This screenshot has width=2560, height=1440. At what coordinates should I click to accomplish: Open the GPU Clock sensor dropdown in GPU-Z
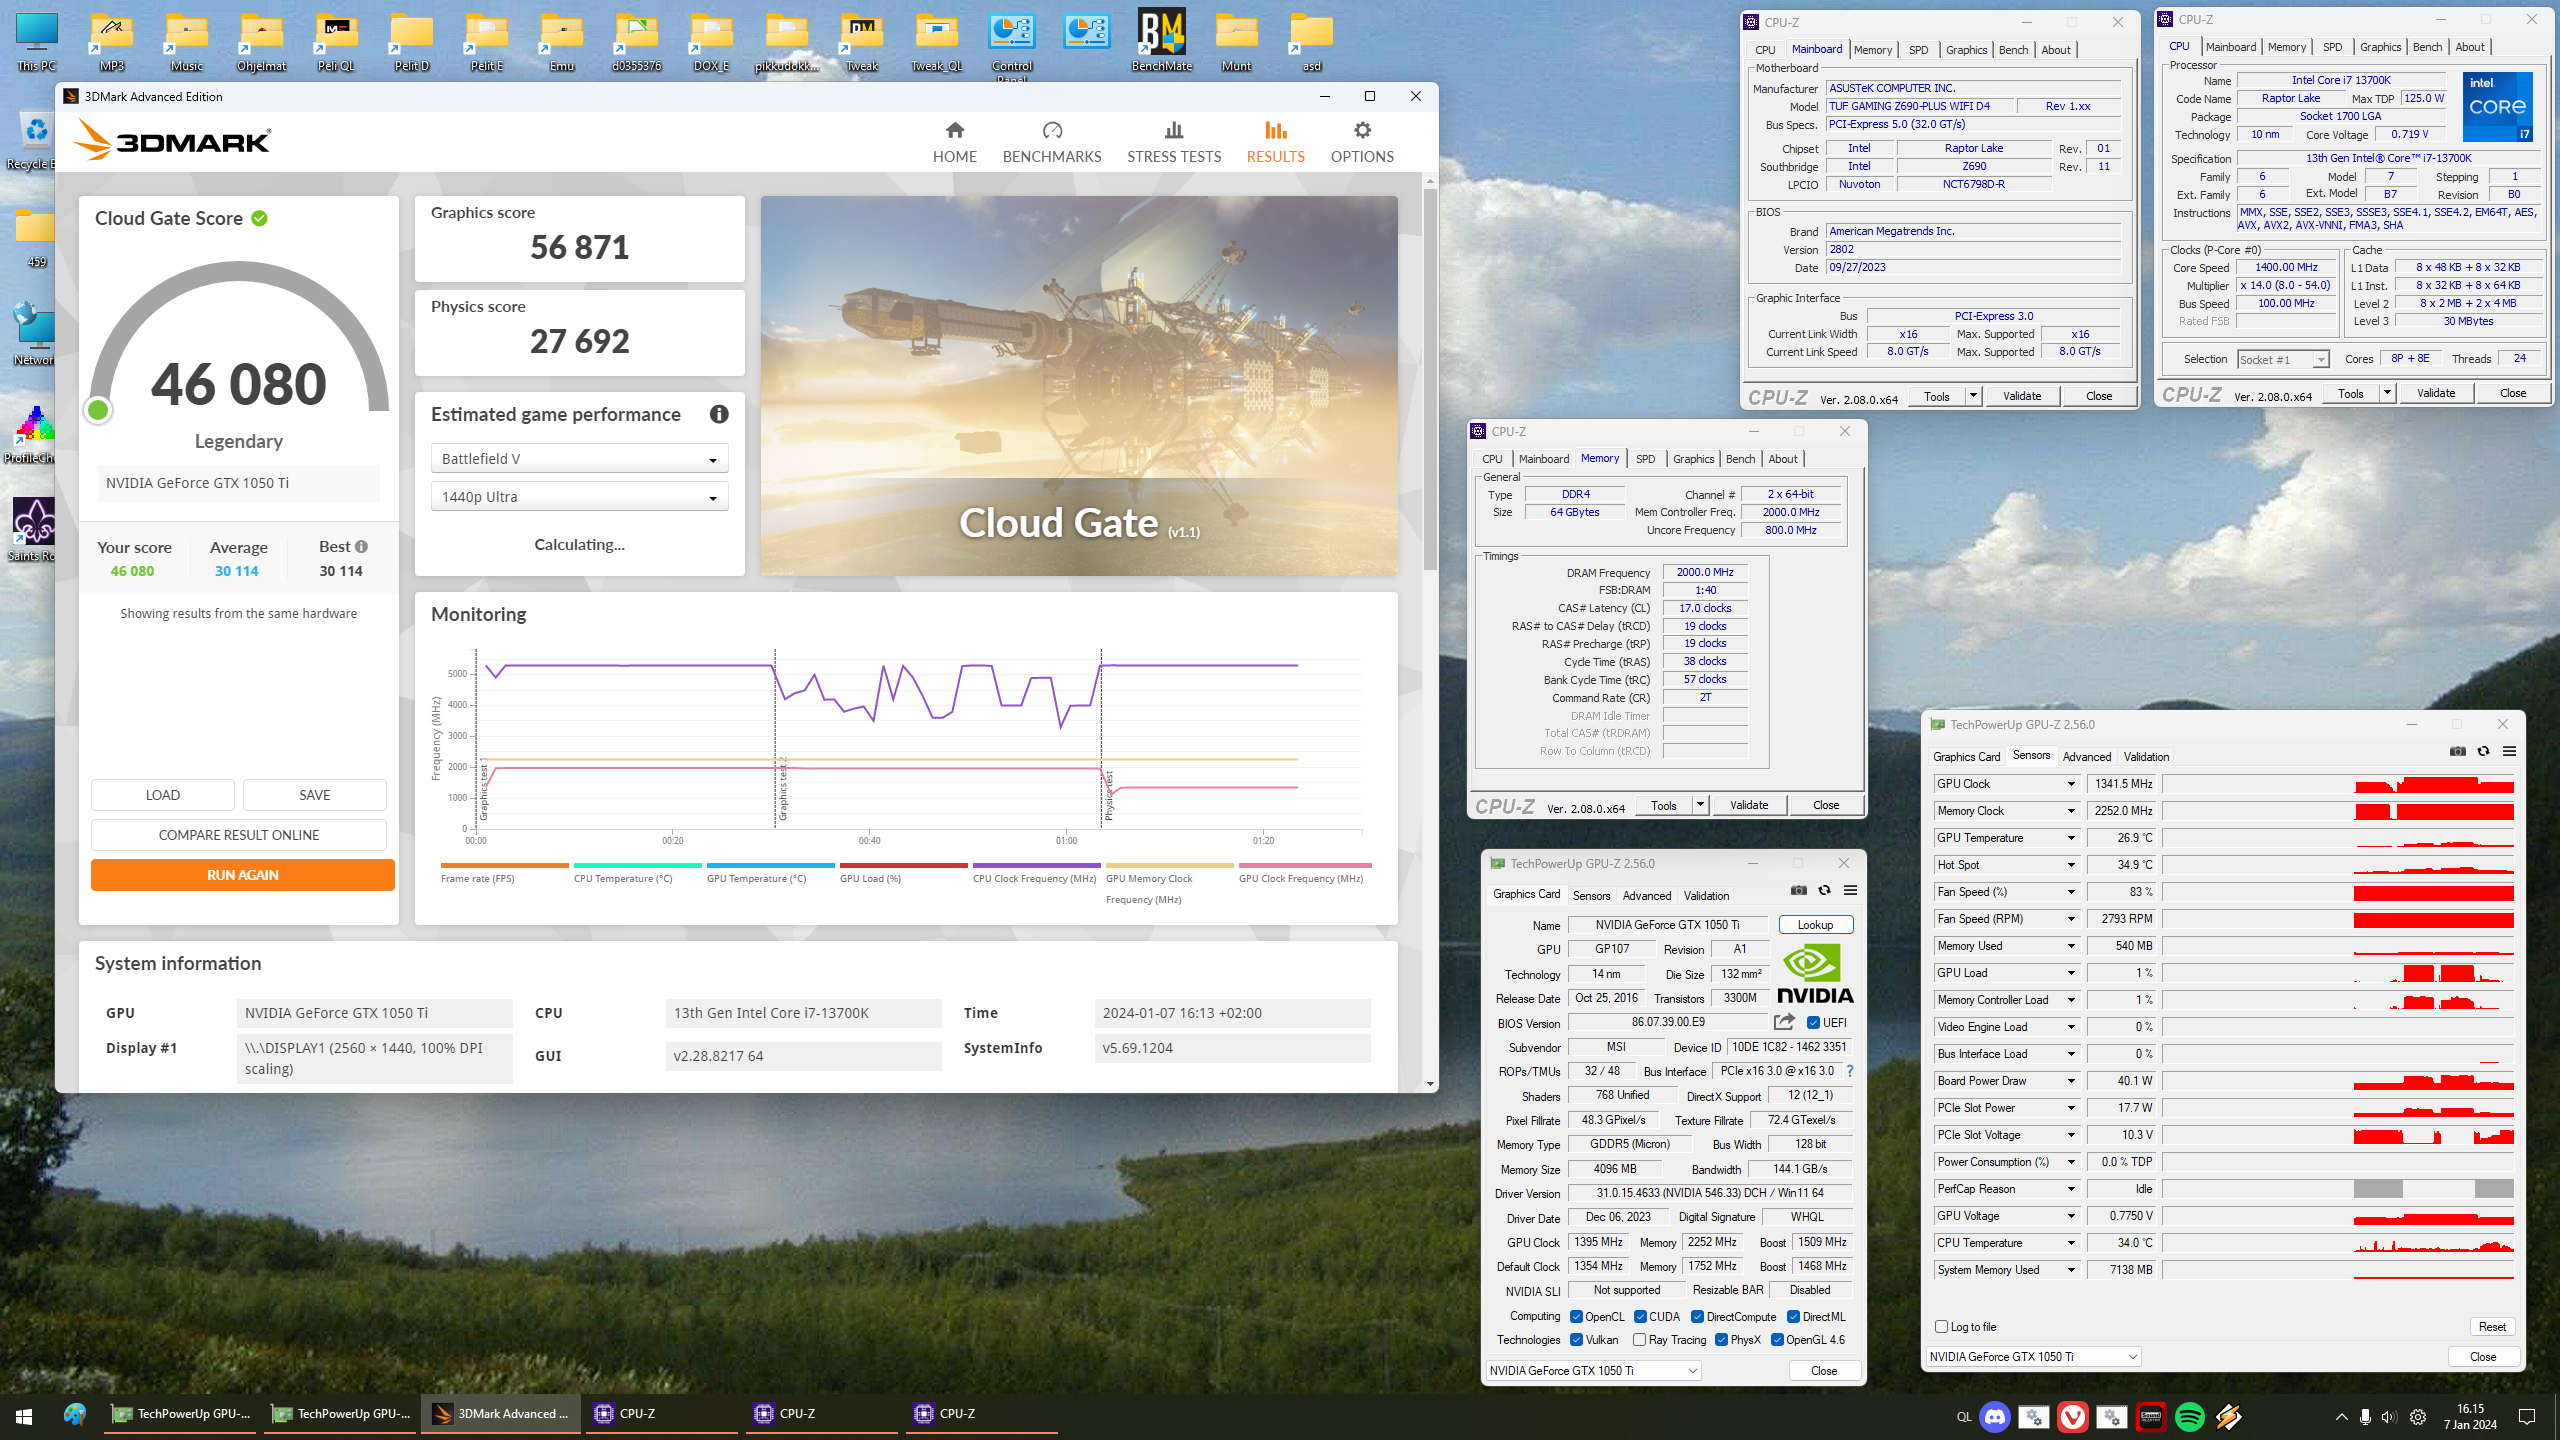click(2071, 784)
